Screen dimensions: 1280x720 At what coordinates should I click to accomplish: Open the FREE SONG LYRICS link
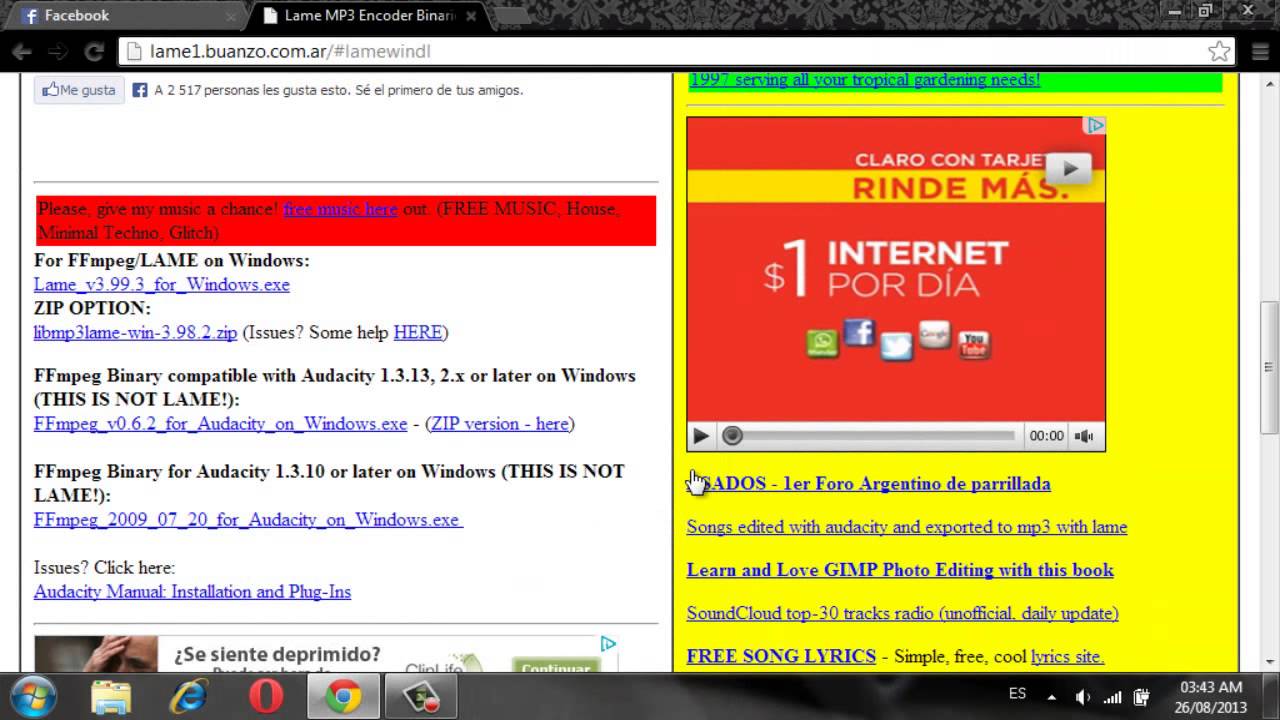(781, 656)
